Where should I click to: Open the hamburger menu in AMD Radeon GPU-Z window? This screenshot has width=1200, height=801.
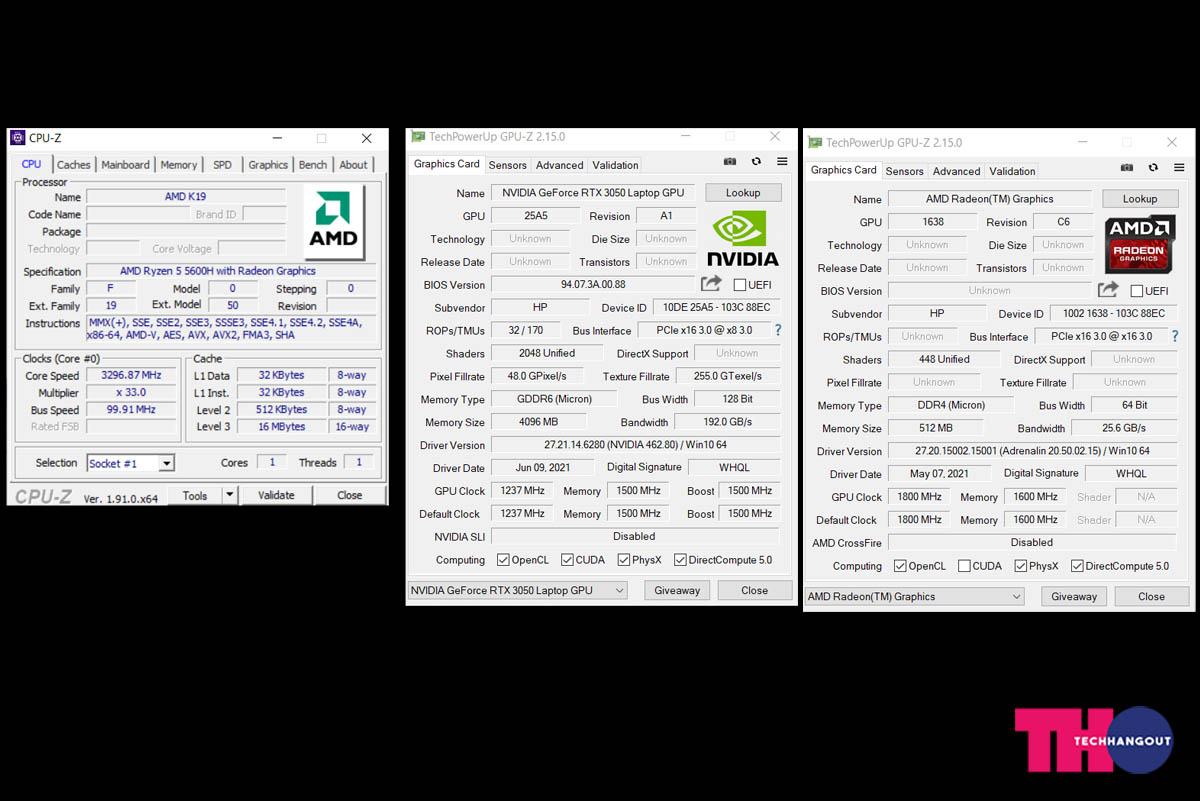coord(1179,168)
